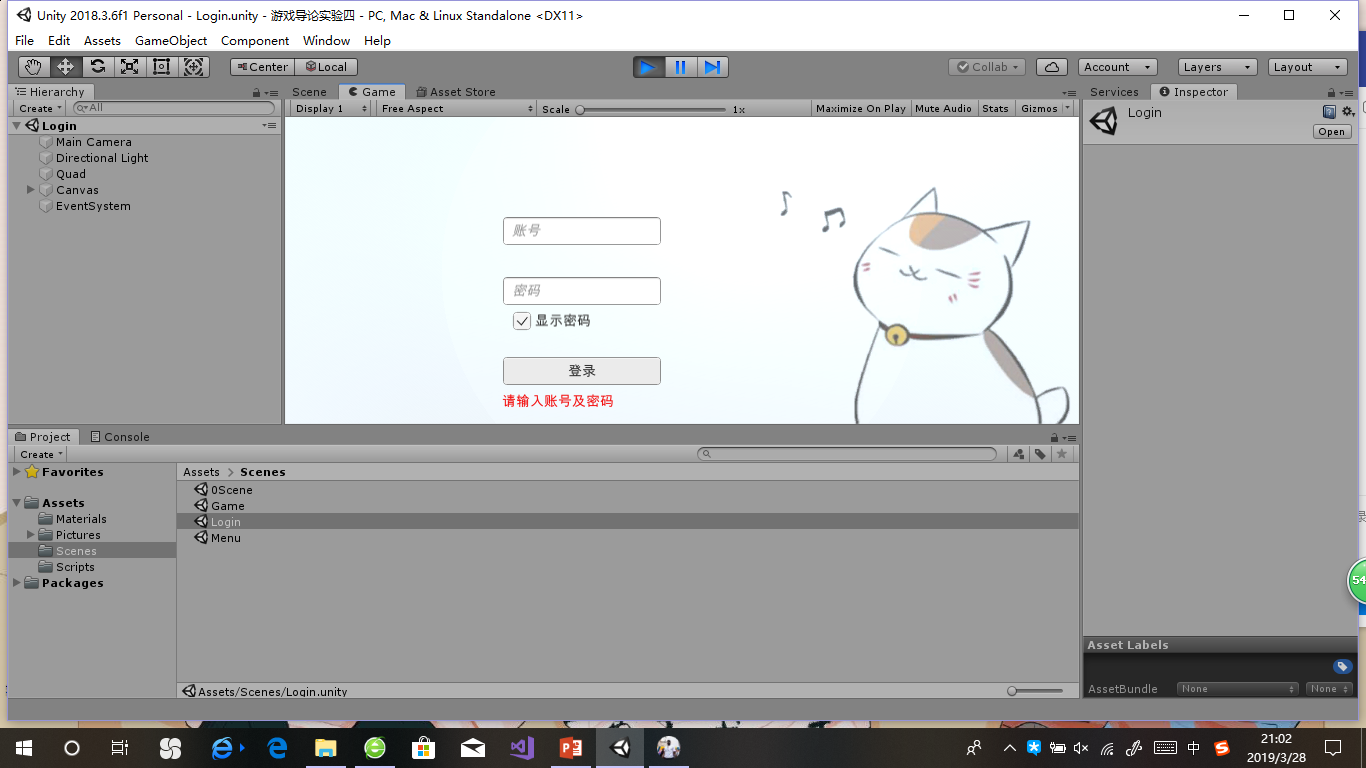
Task: Select the Move tool
Action: [65, 66]
